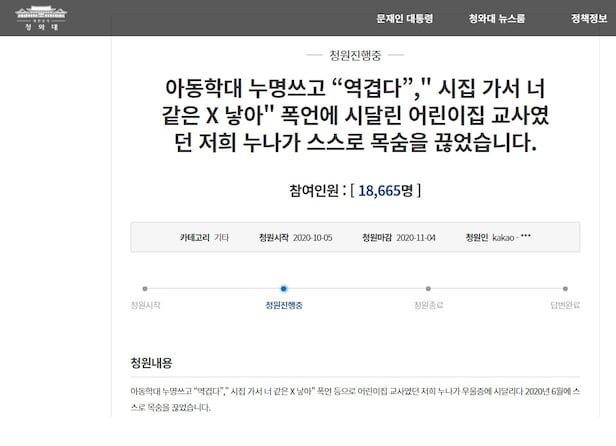616x446 pixels.
Task: Click the highlighted 청원진행중 step dot
Action: (x=286, y=288)
